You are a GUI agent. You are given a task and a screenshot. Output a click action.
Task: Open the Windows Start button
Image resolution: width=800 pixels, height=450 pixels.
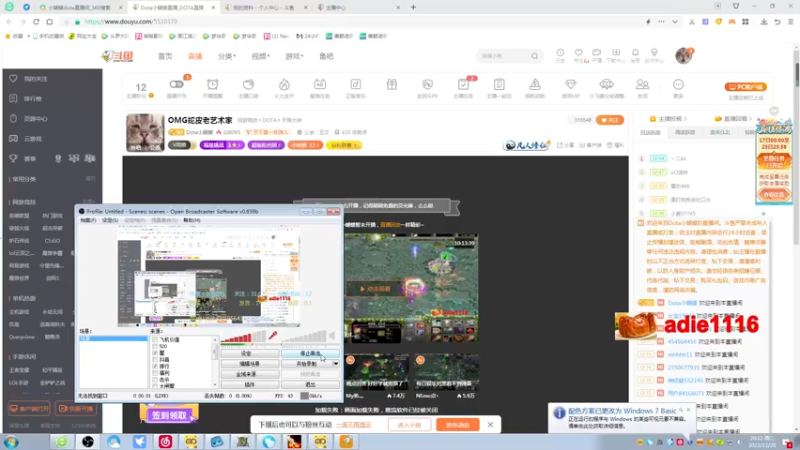coord(11,442)
